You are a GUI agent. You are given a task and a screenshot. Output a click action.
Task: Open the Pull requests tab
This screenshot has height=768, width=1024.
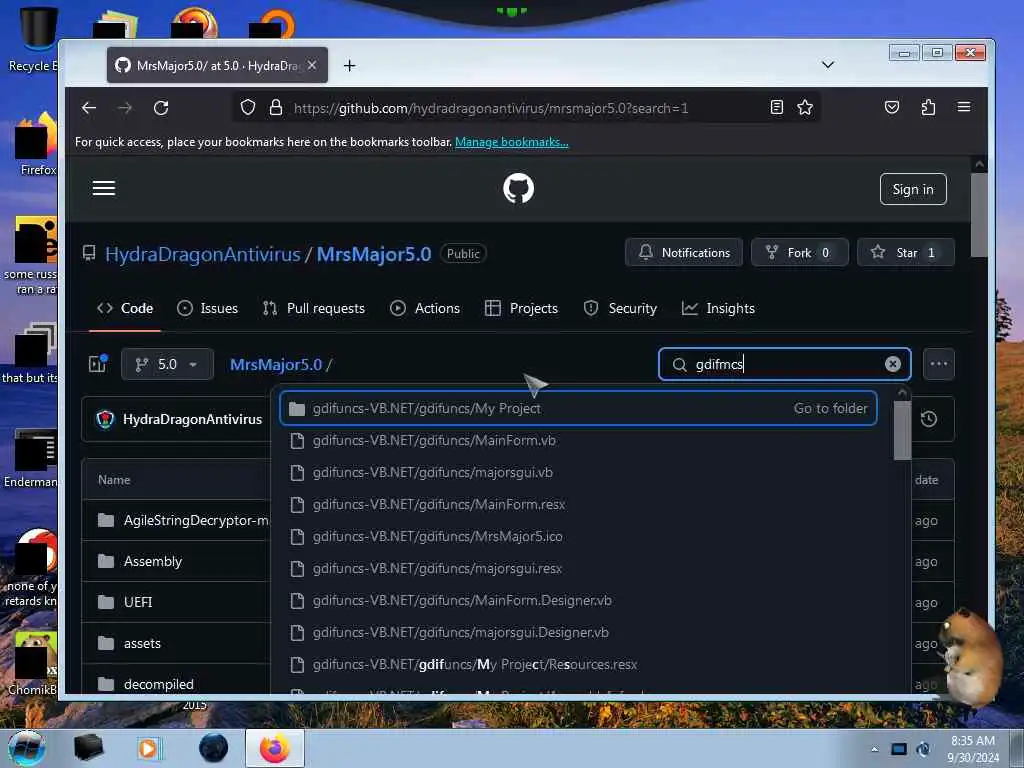[x=313, y=308]
